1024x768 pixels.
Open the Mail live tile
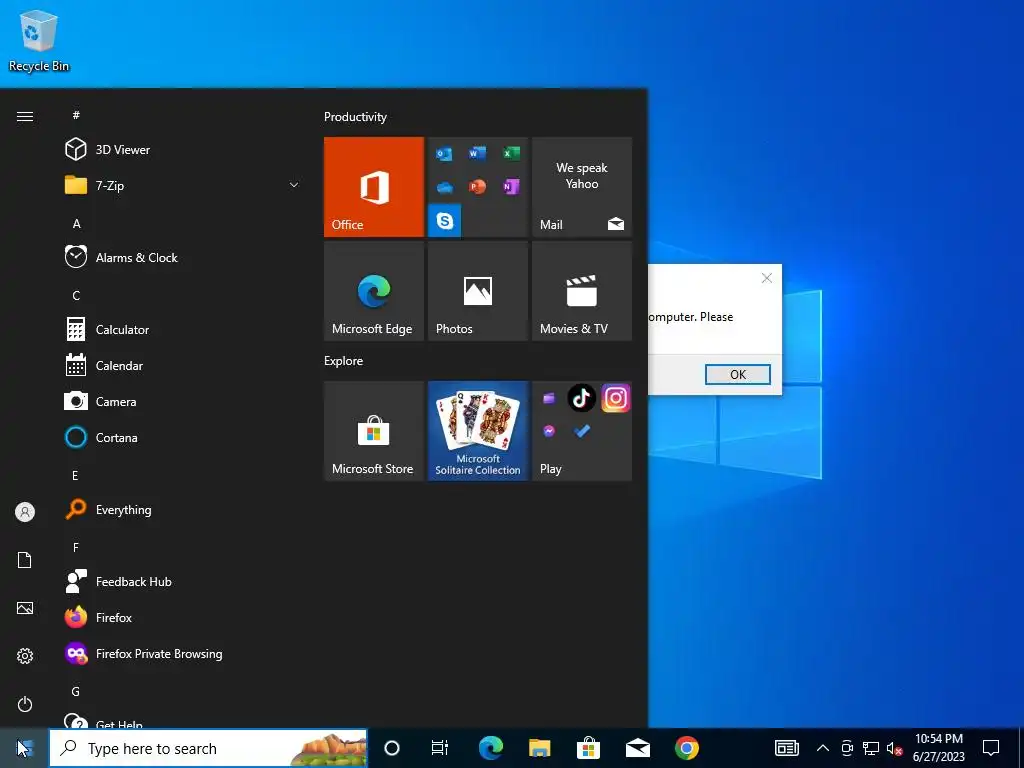582,187
